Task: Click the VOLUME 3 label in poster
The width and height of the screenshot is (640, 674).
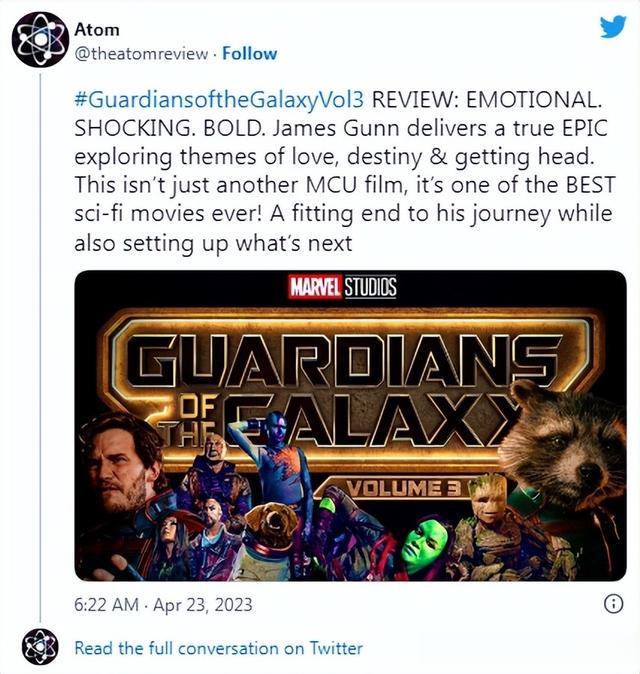Action: pyautogui.click(x=404, y=489)
